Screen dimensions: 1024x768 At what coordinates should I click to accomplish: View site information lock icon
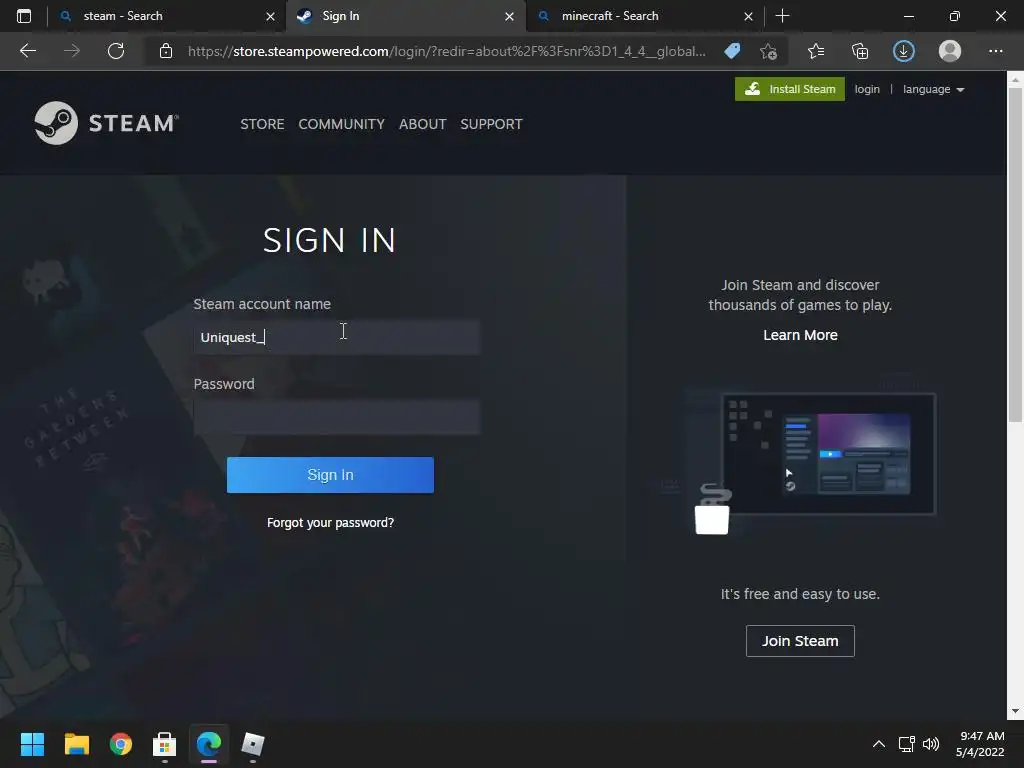point(166,51)
